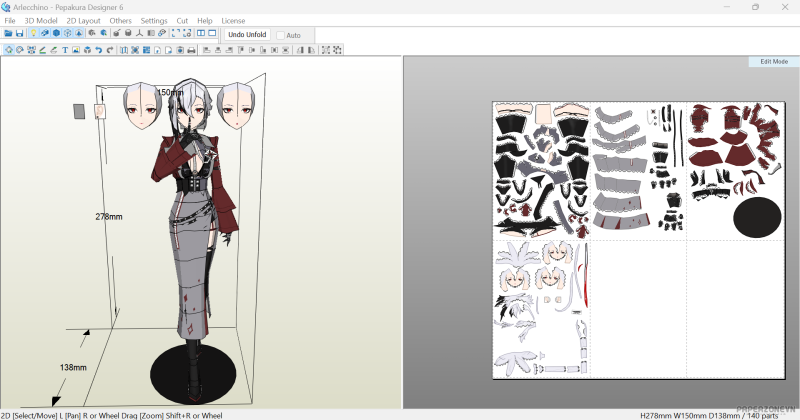Image resolution: width=800 pixels, height=420 pixels.
Task: Select the Select/Move tool icon
Action: (x=9, y=50)
